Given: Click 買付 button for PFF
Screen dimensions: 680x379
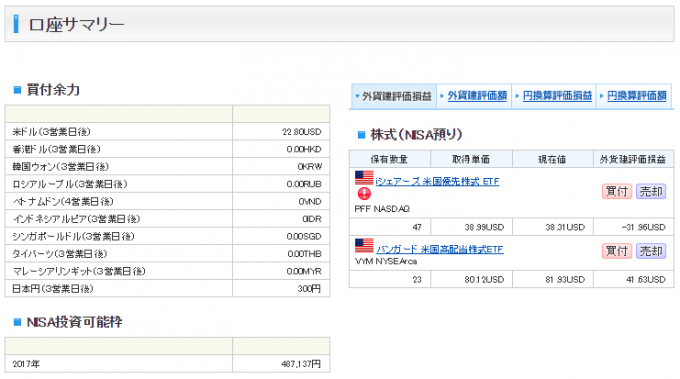Looking at the screenshot, I should [617, 191].
